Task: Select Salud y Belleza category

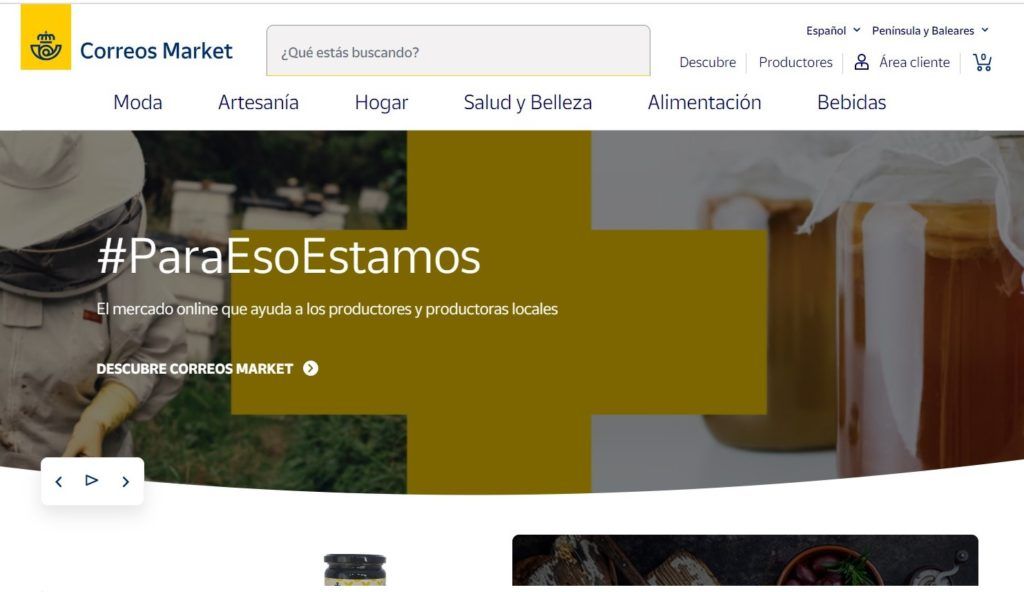Action: (528, 103)
